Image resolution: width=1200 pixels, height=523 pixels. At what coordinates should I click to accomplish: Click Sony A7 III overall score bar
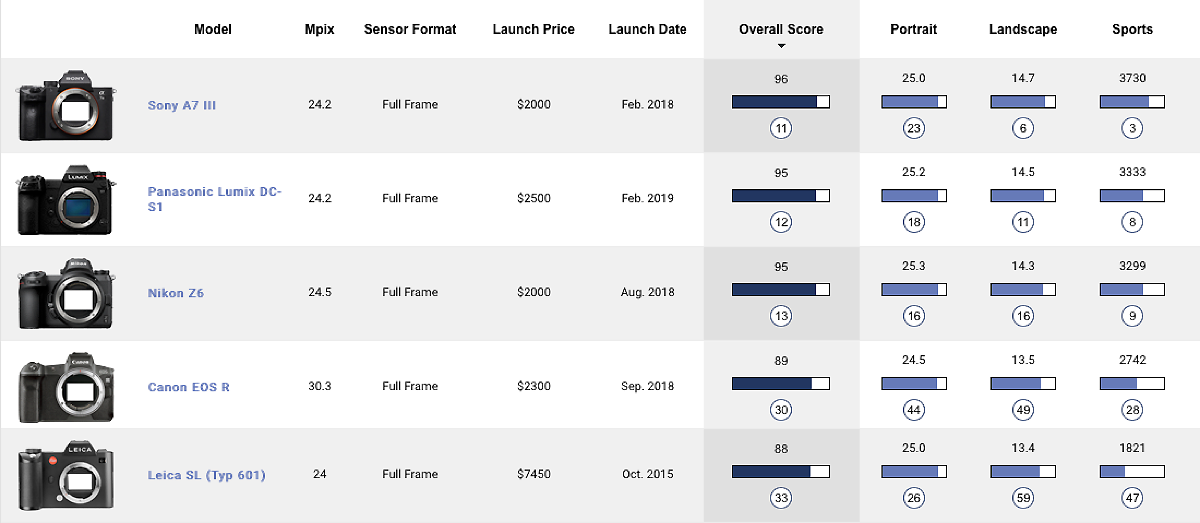pos(781,102)
